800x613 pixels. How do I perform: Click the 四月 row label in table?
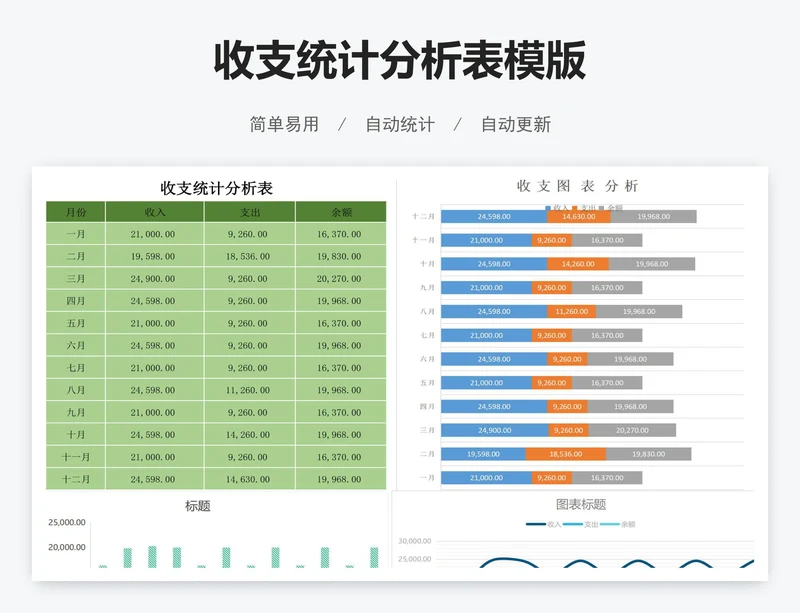pyautogui.click(x=76, y=301)
